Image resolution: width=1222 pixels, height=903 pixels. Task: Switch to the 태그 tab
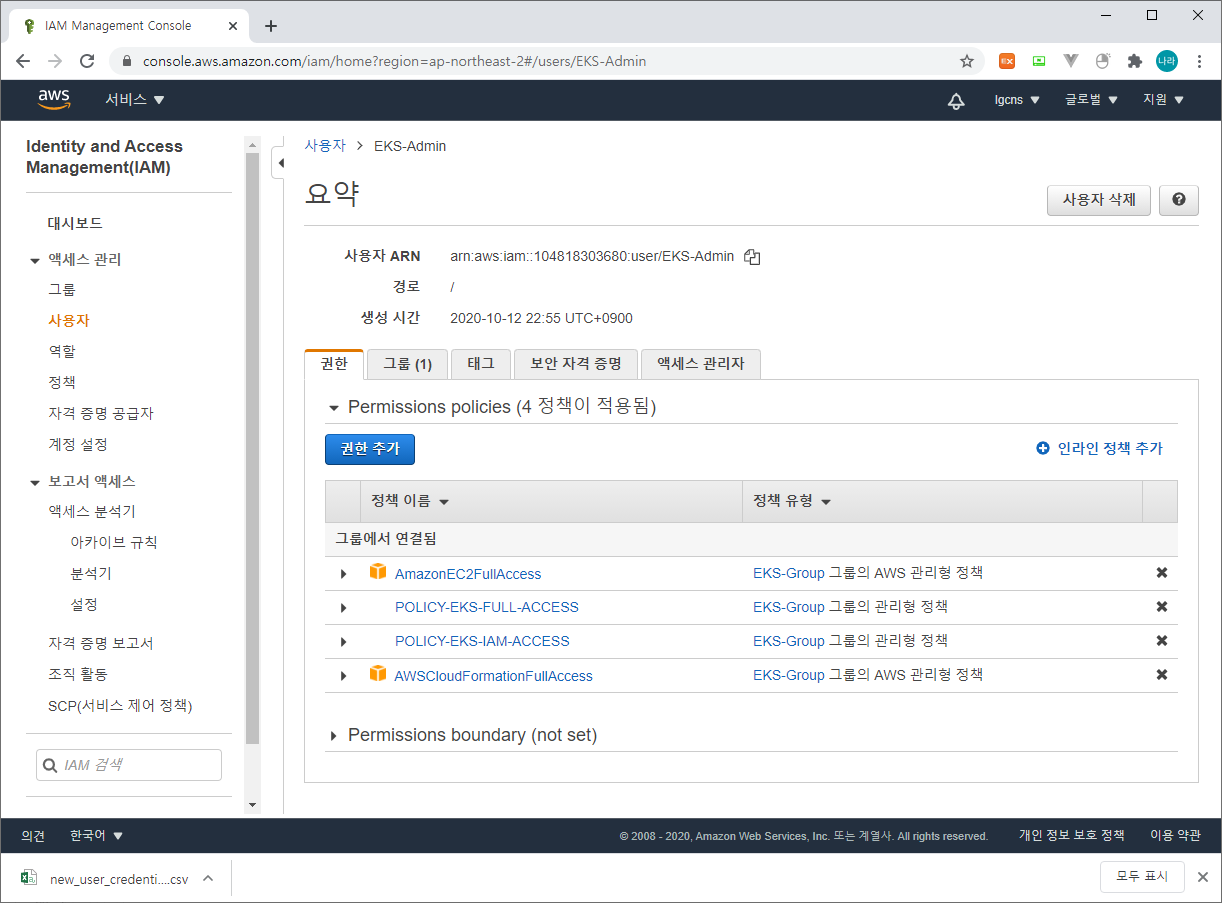point(481,364)
